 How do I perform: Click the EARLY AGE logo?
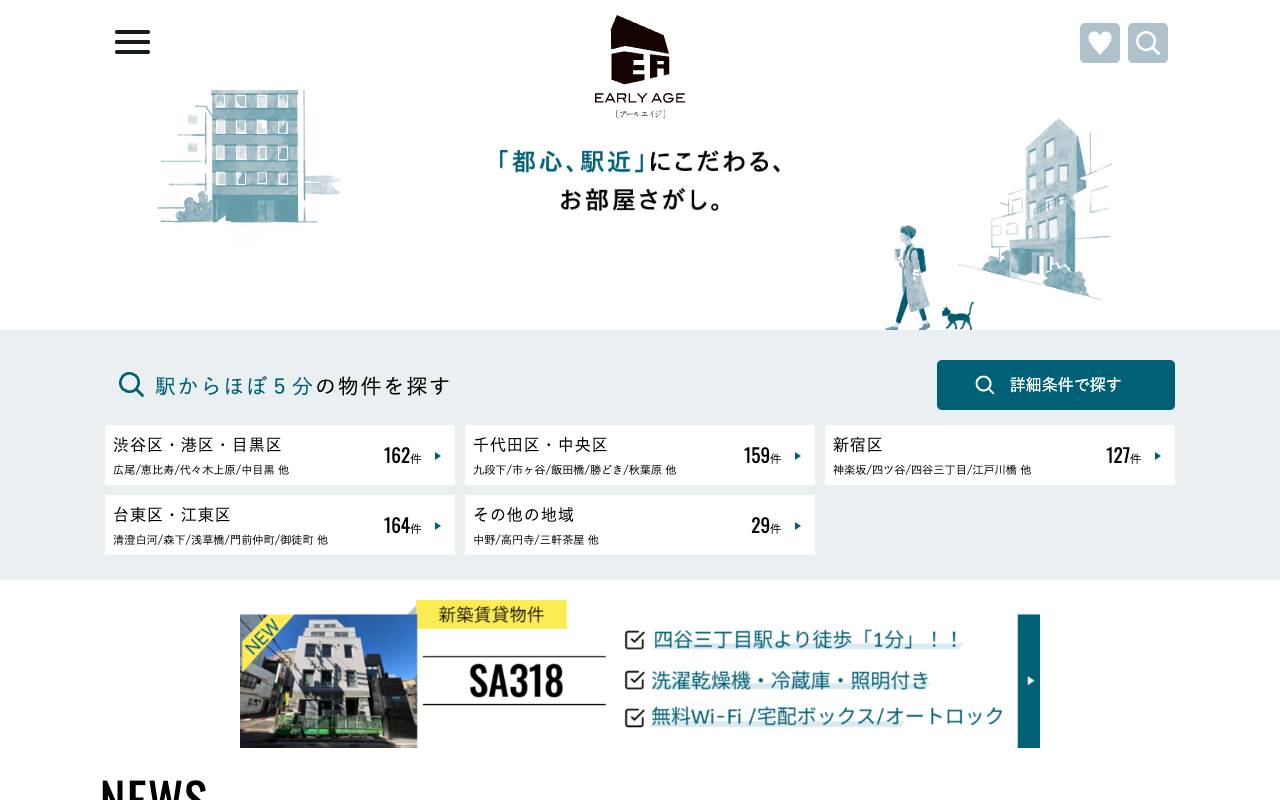(639, 63)
